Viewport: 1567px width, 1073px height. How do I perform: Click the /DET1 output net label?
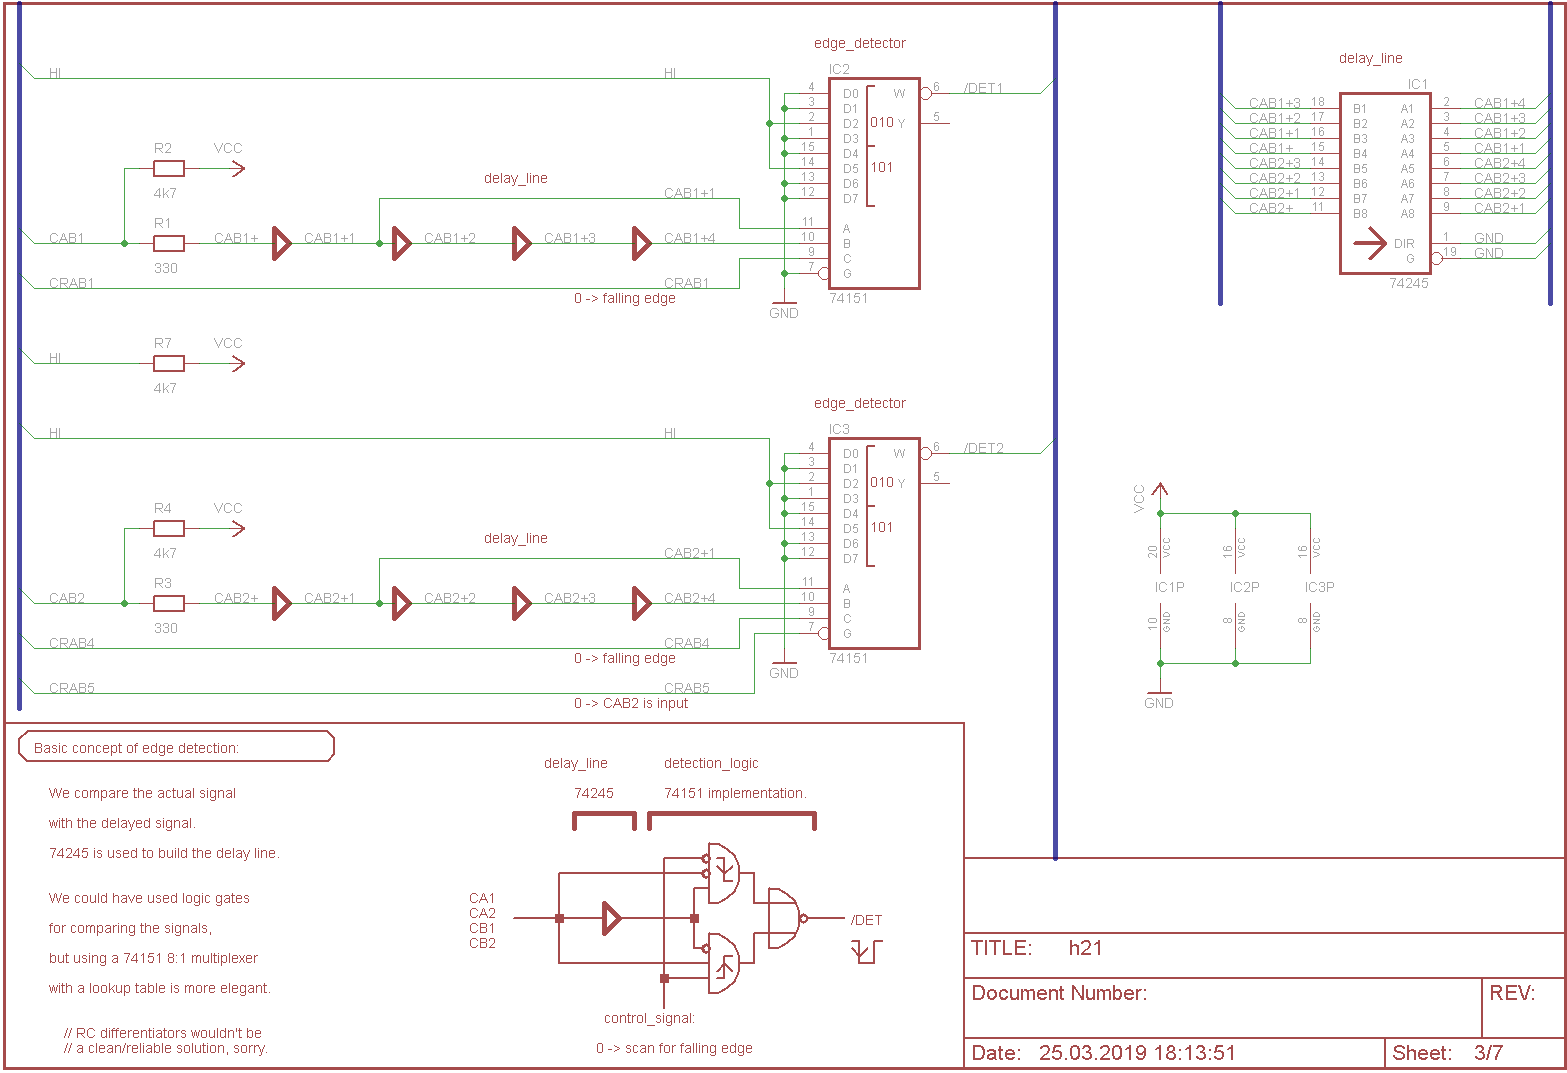[x=983, y=88]
